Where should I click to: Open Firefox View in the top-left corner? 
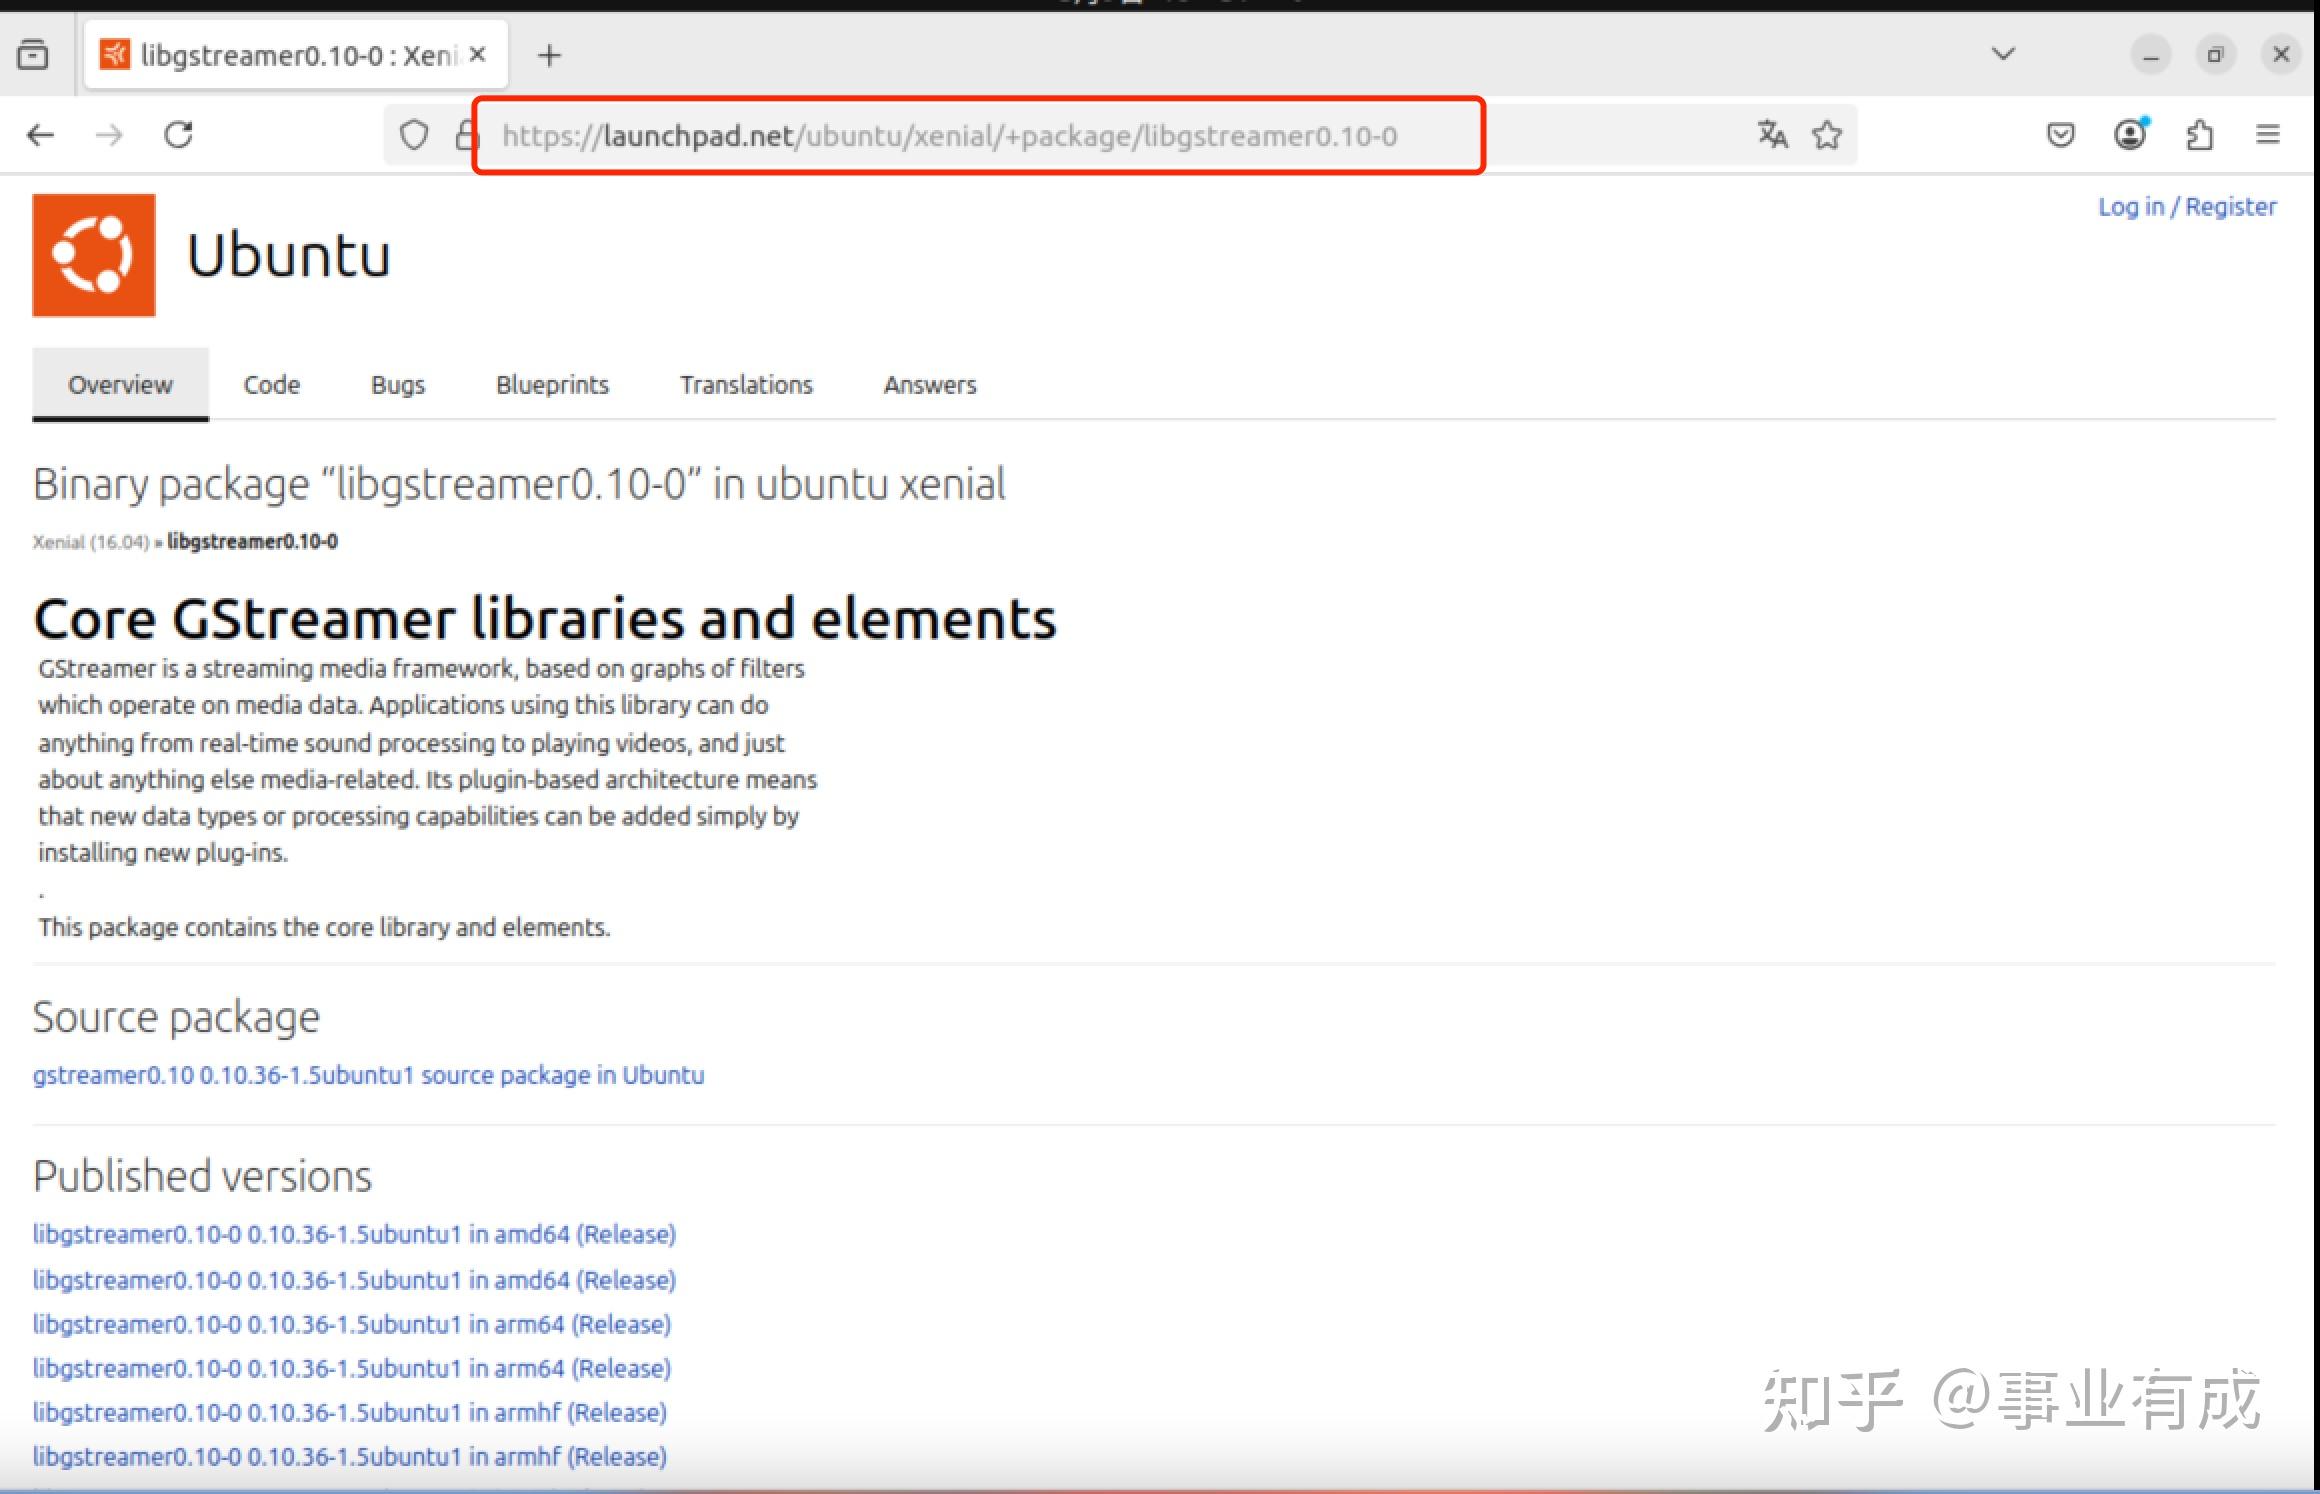pos(33,55)
